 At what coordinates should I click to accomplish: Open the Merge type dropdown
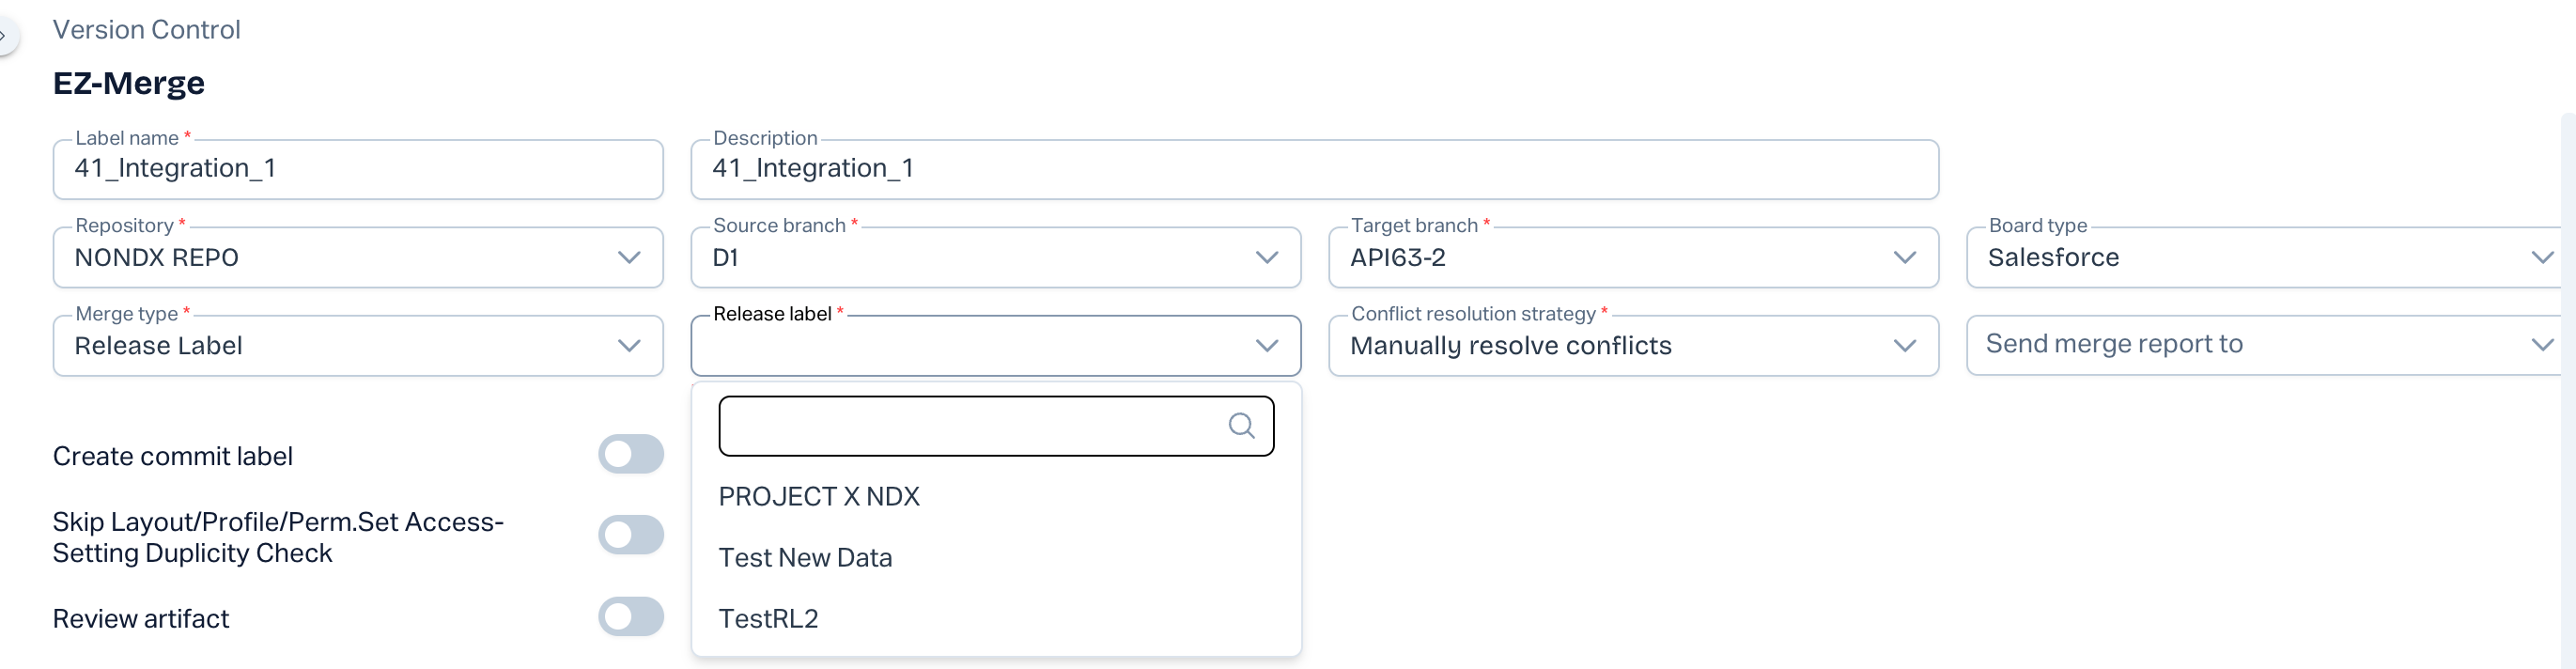click(x=357, y=346)
